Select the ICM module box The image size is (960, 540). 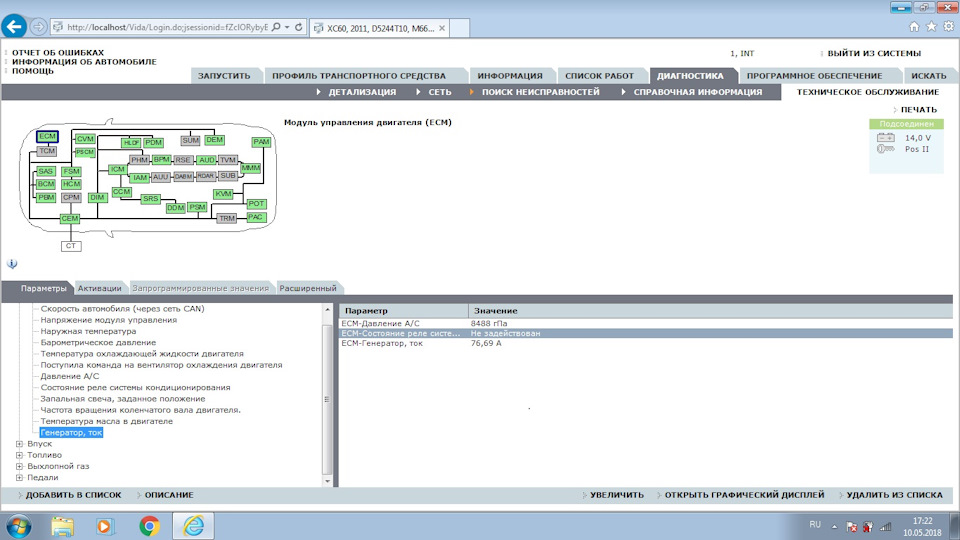tap(118, 169)
